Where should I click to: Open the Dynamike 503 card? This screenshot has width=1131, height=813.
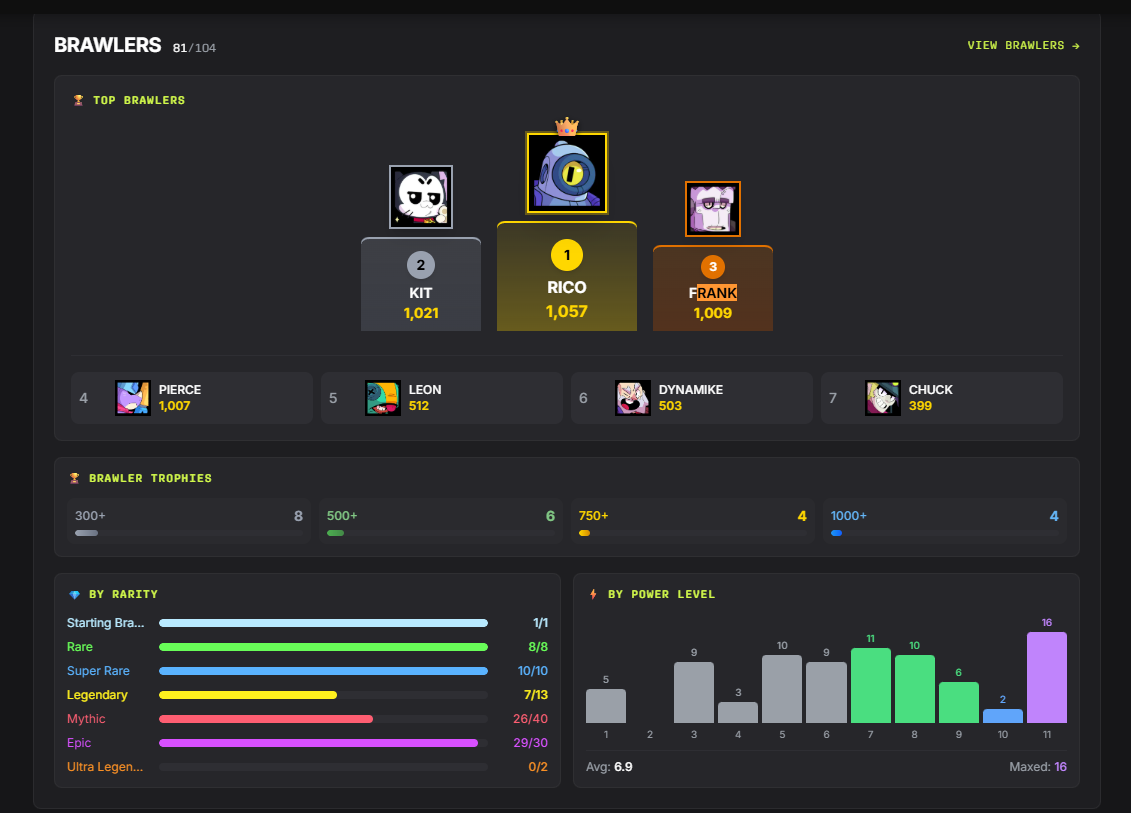[692, 398]
